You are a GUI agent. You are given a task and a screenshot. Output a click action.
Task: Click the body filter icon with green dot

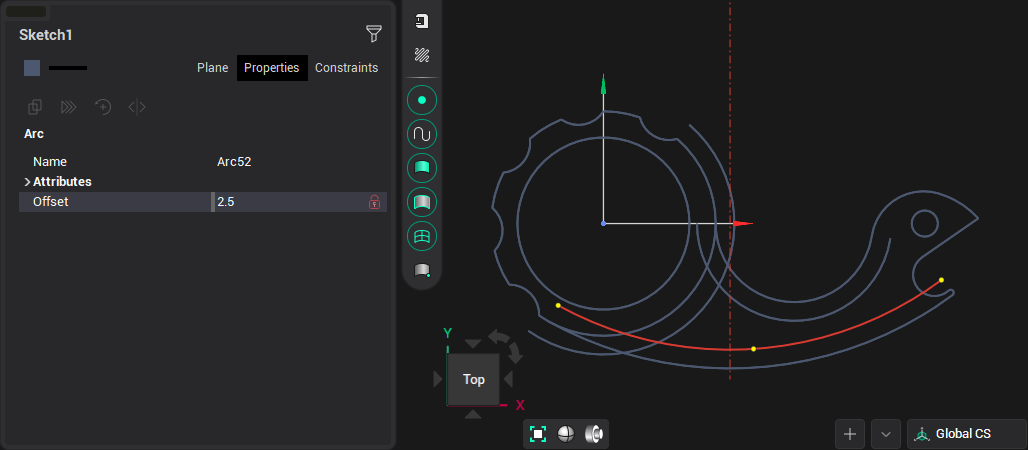coord(422,270)
